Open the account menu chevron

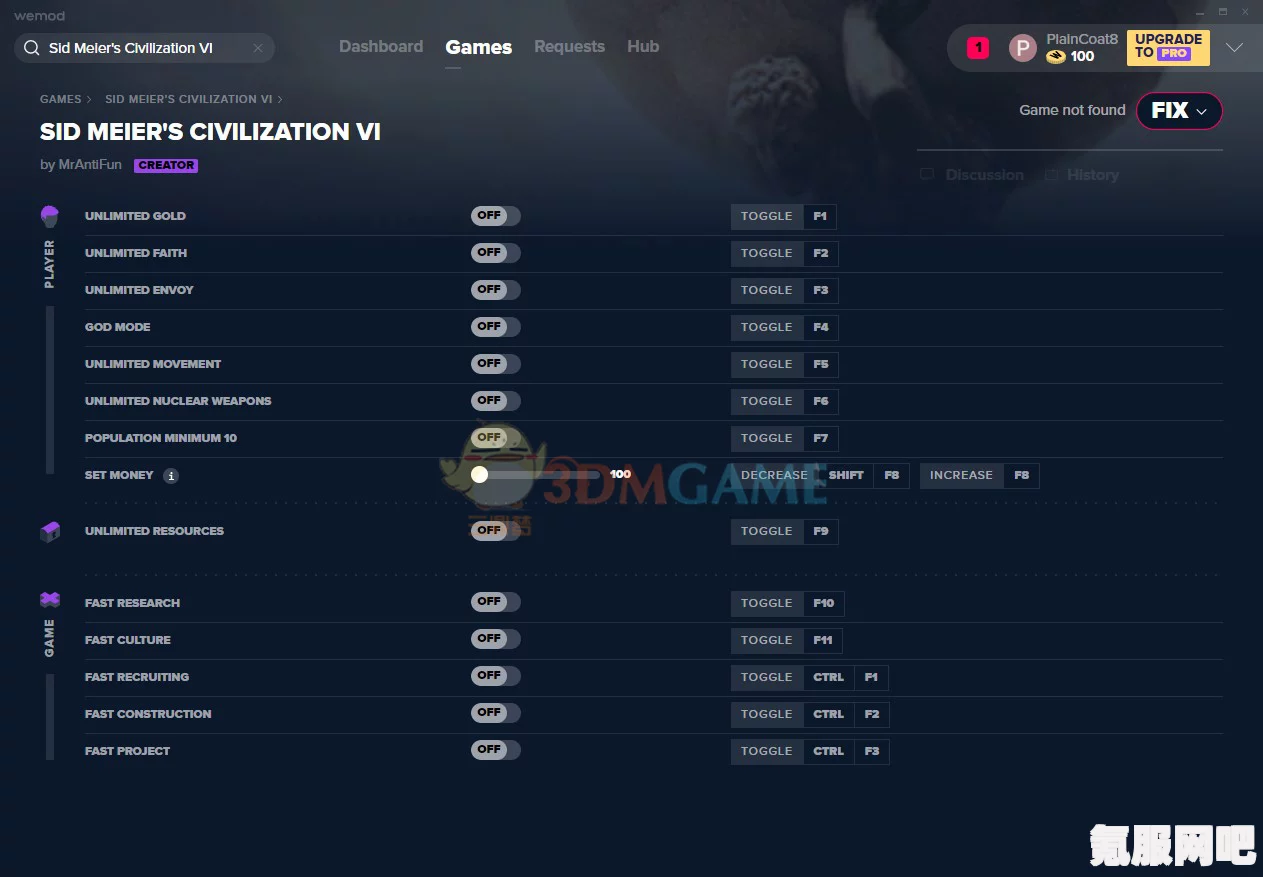[x=1234, y=48]
